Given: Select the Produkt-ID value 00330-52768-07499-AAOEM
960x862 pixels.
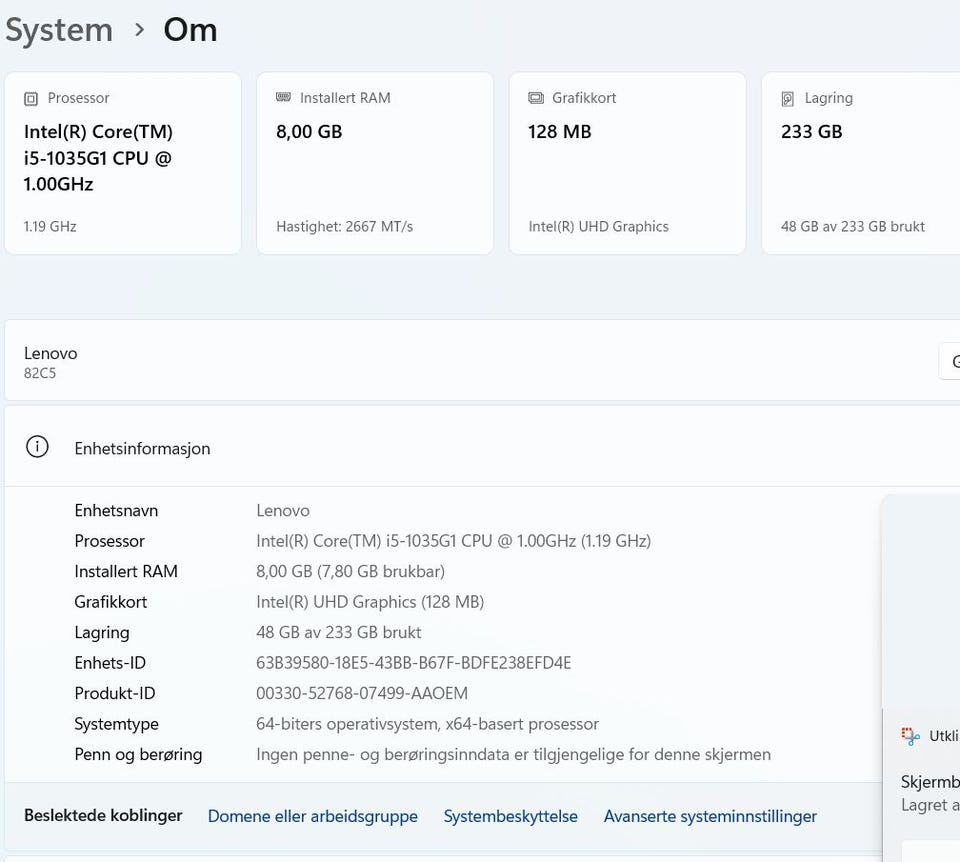Looking at the screenshot, I should [x=362, y=694].
